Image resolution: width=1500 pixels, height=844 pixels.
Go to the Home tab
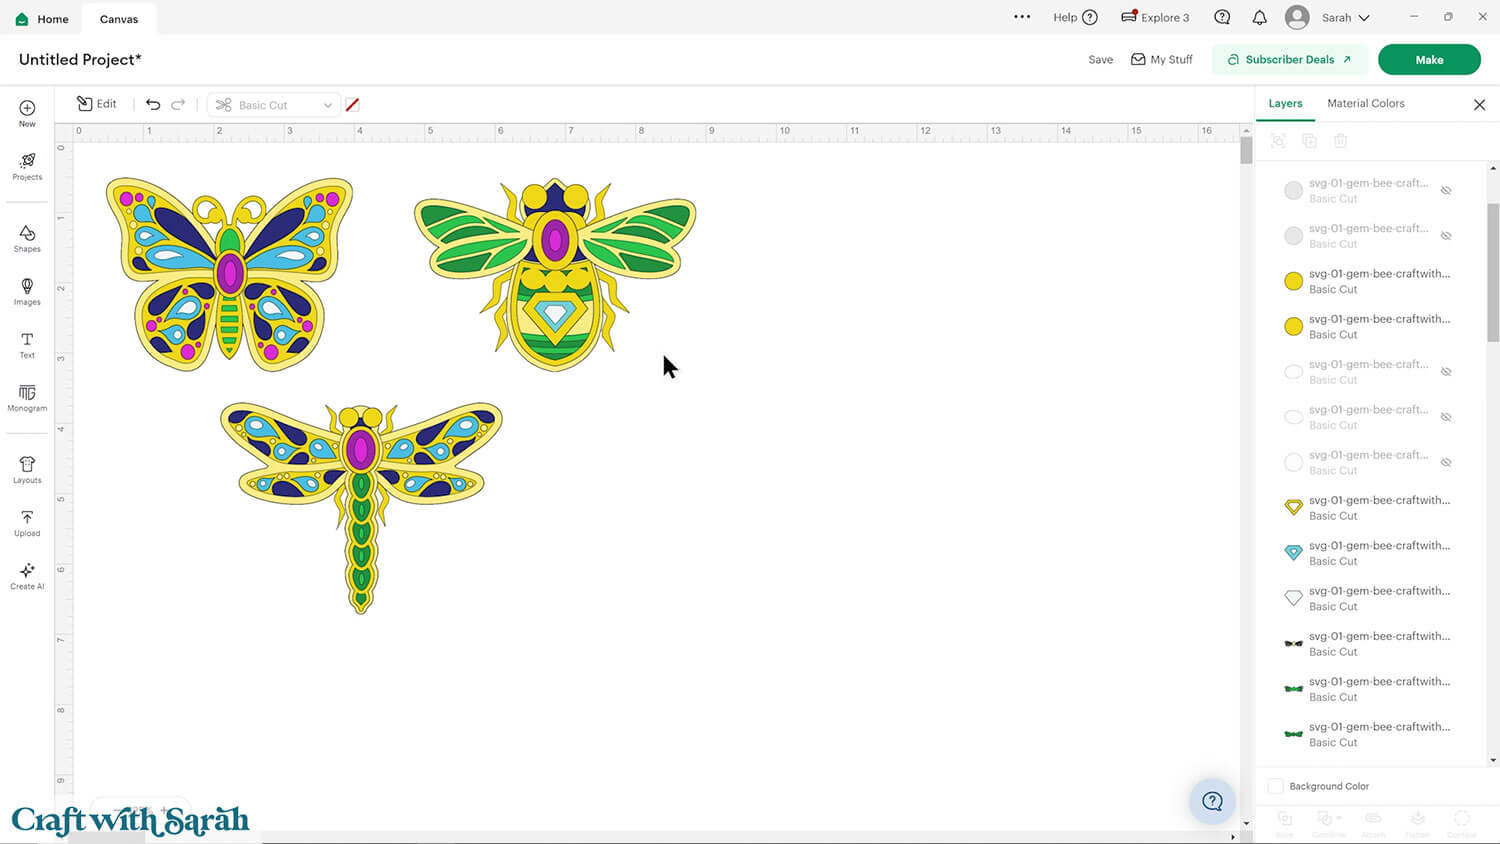point(42,19)
